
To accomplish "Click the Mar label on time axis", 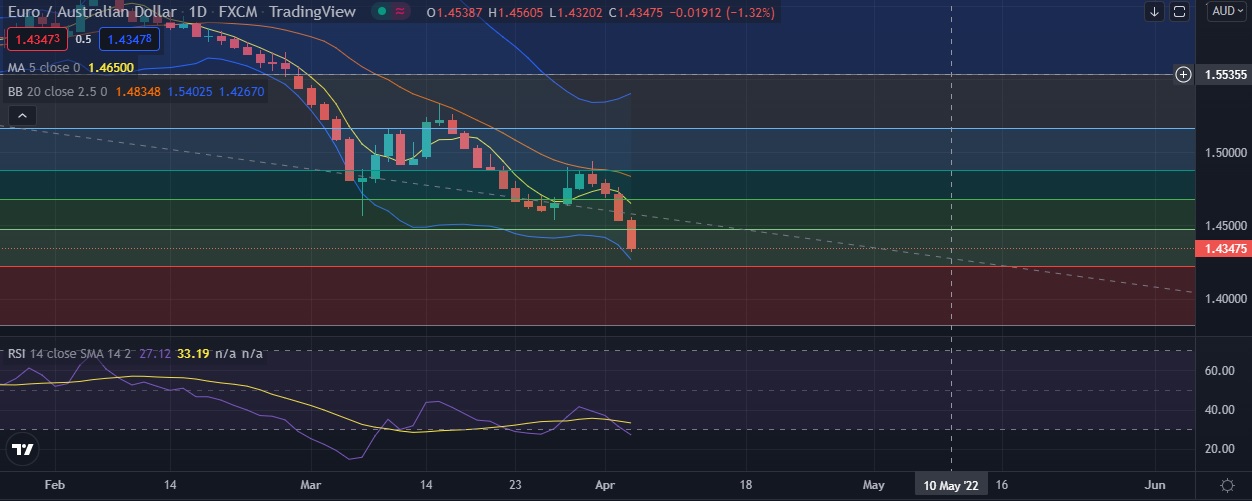I will (310, 485).
